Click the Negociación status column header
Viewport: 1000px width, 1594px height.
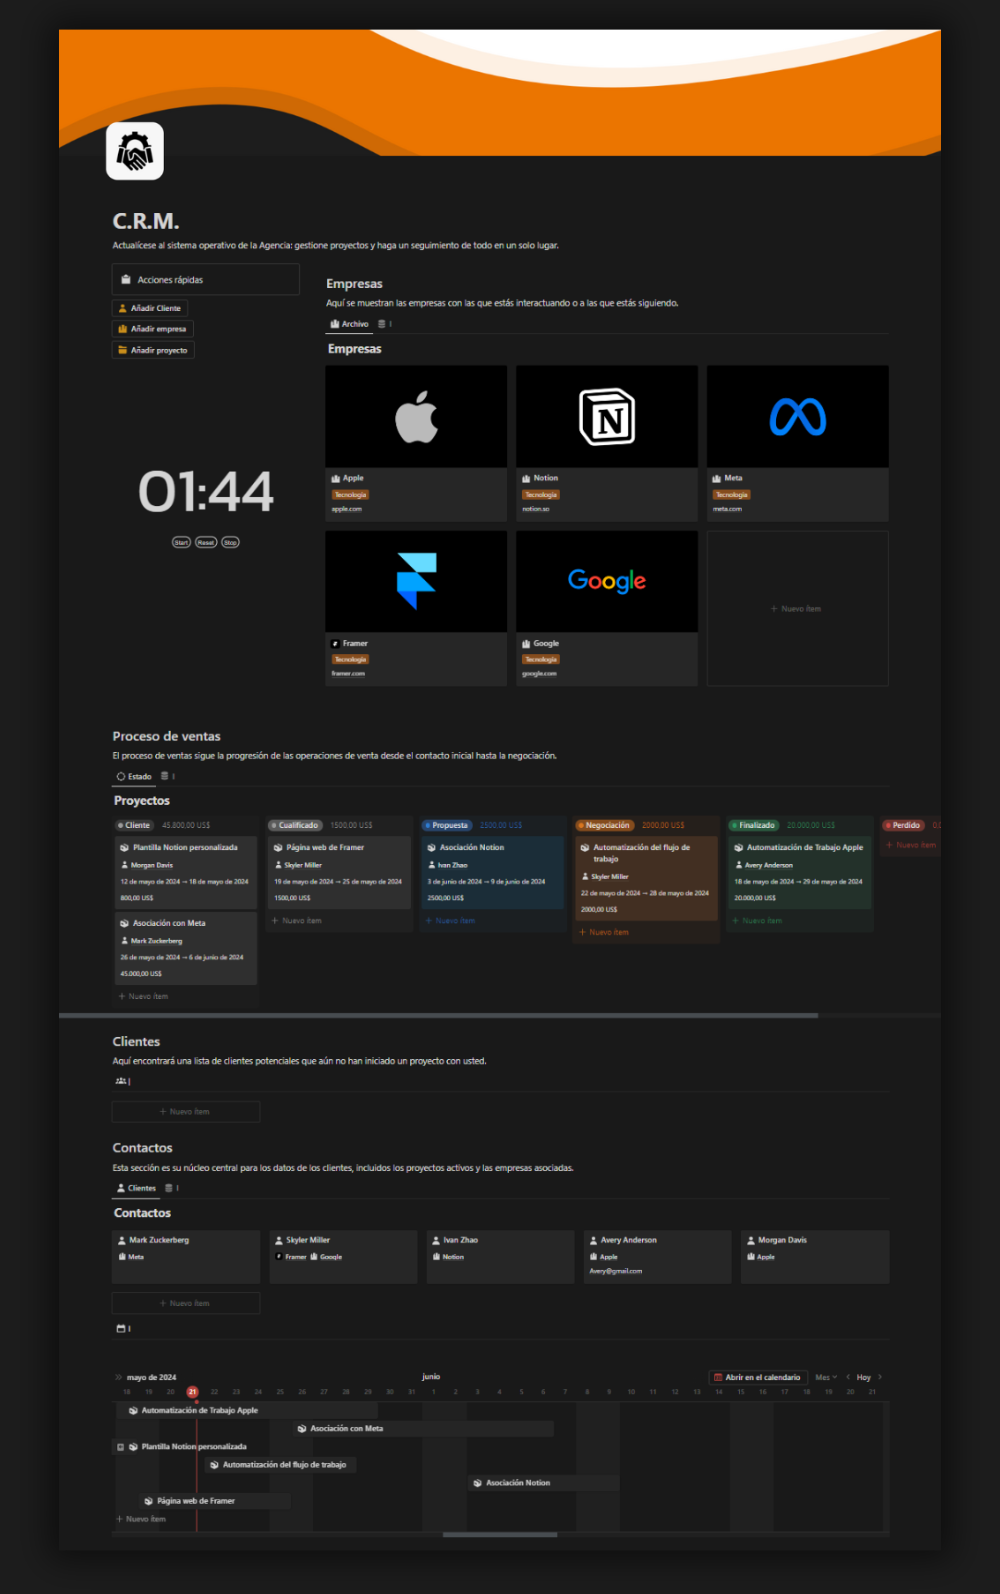604,825
